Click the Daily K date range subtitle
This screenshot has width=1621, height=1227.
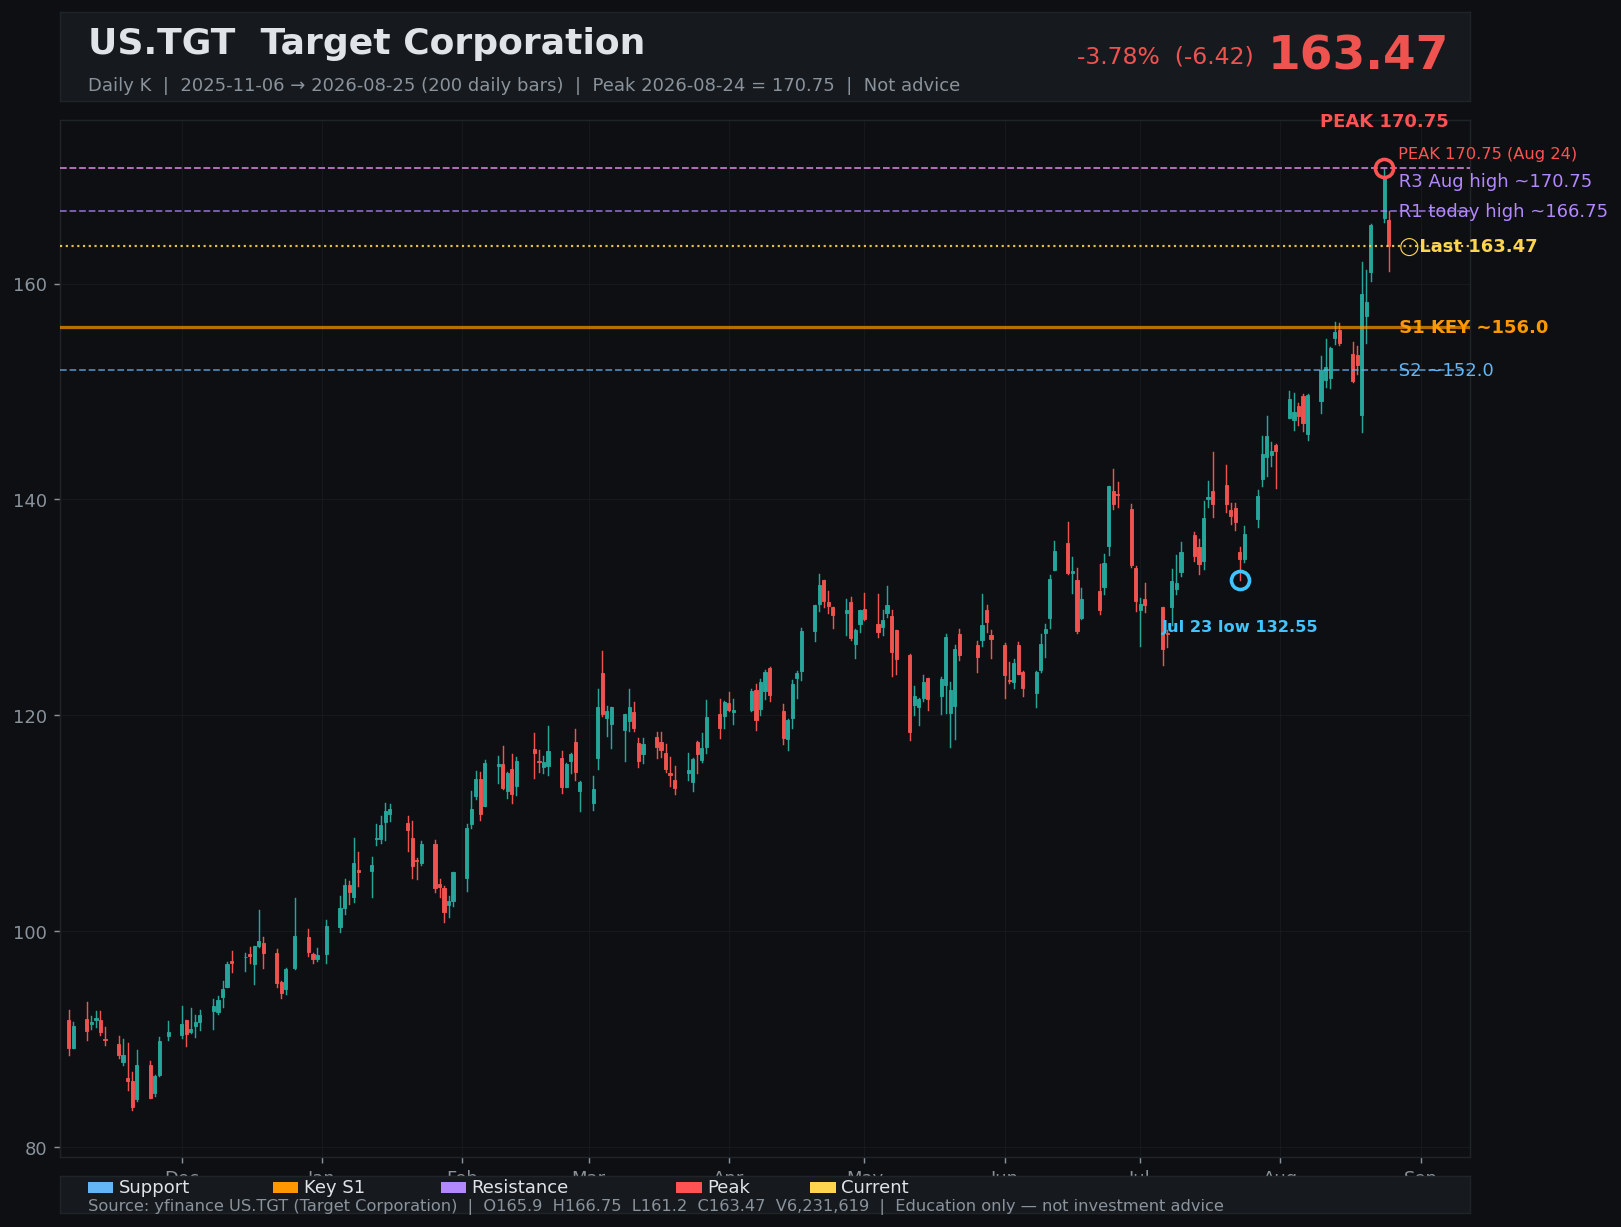524,85
